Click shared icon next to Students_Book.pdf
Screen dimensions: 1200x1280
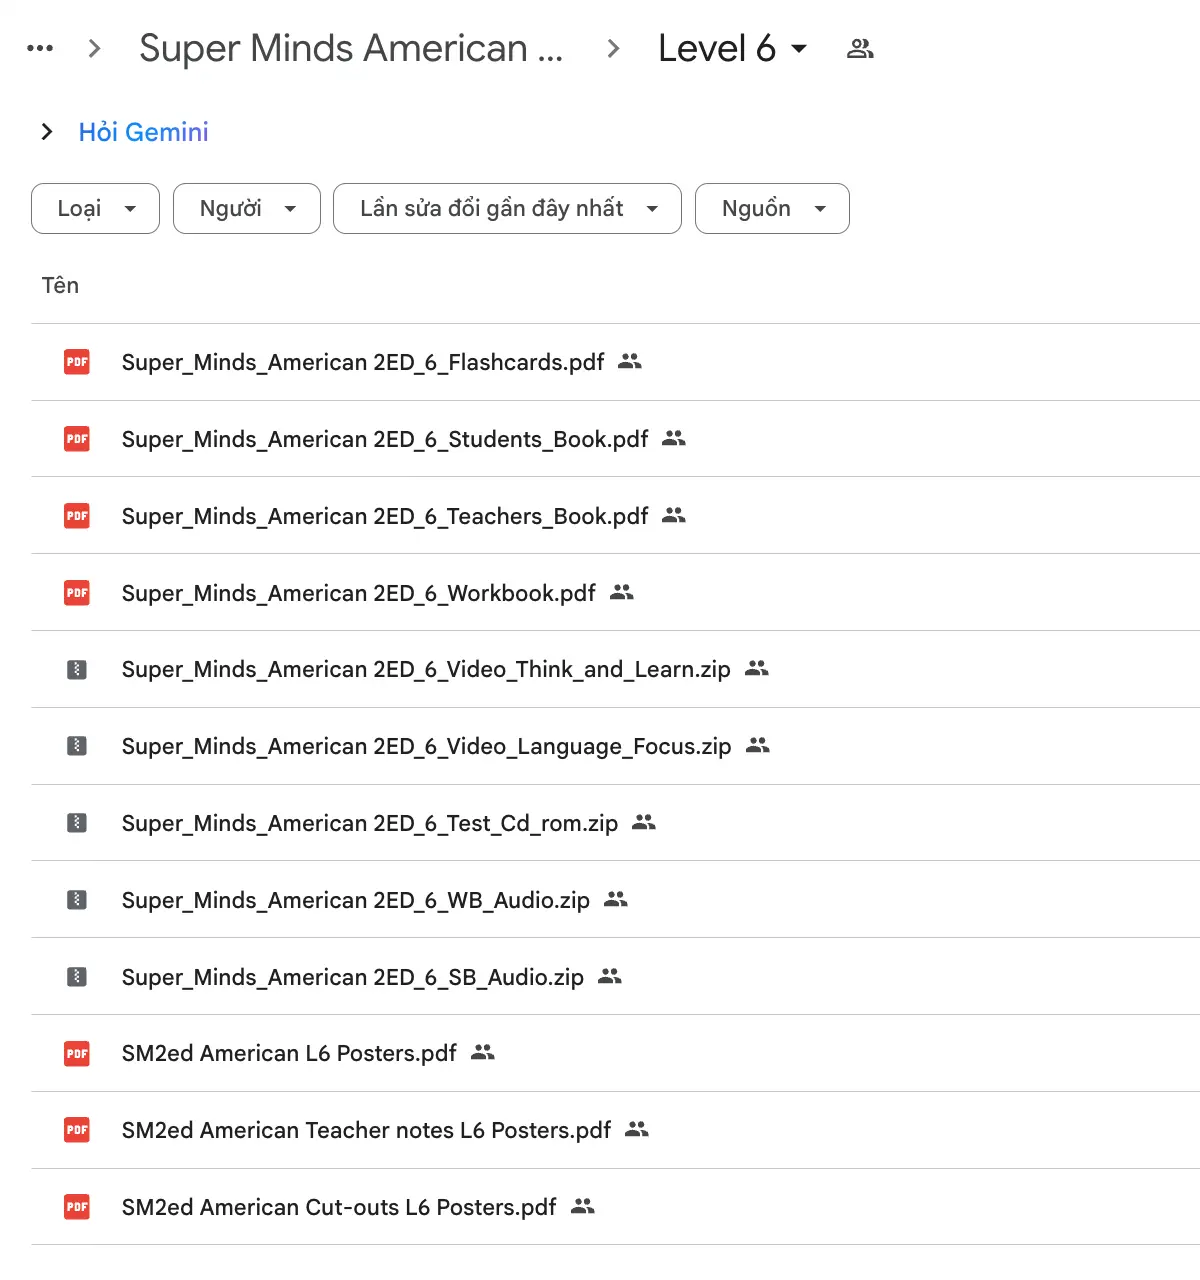point(674,438)
